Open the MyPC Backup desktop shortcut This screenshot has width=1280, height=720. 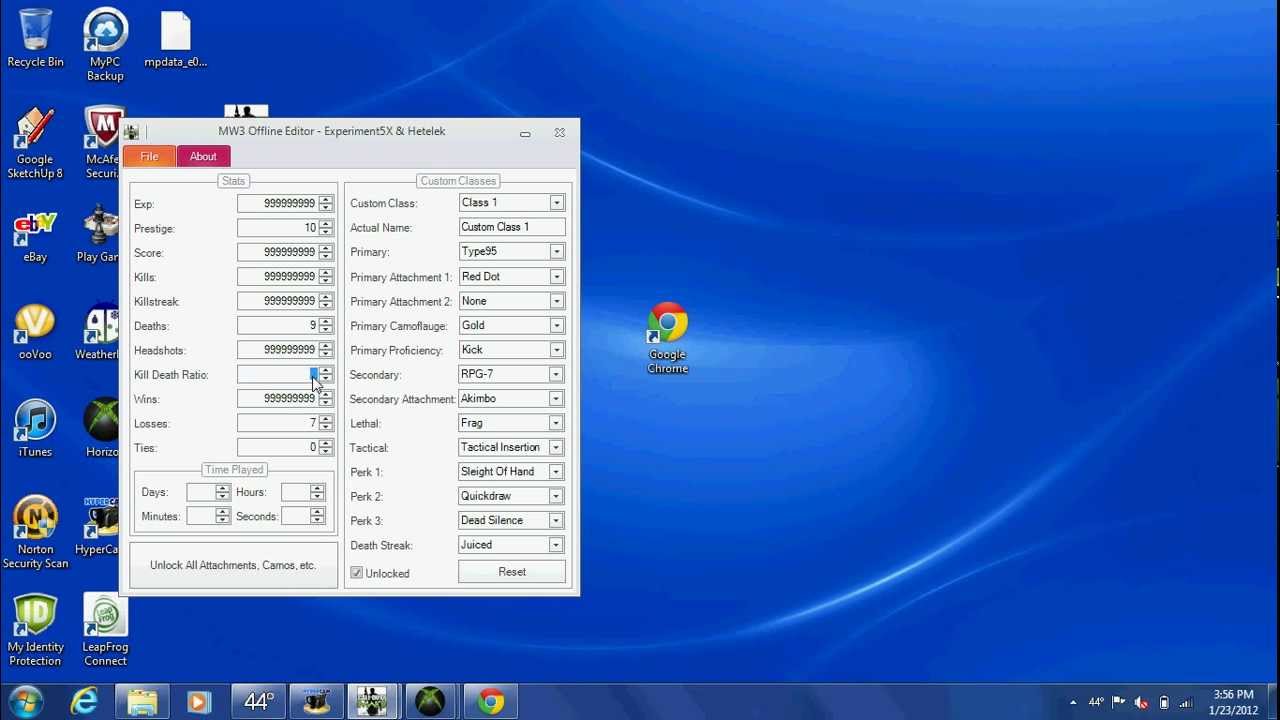coord(105,45)
